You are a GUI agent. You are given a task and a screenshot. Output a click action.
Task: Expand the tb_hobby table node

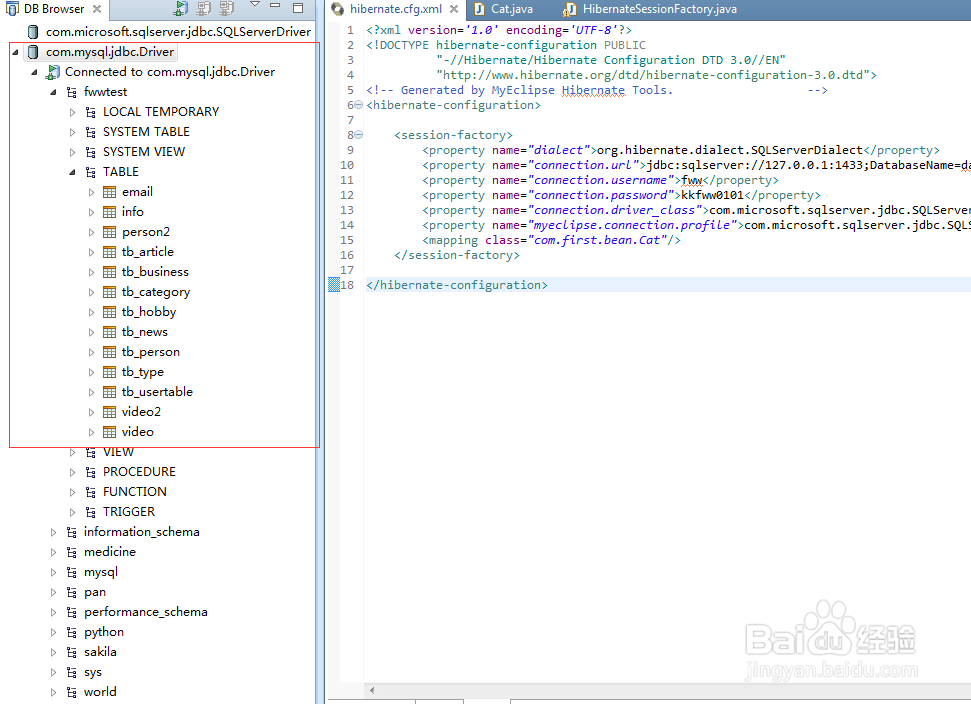[91, 312]
